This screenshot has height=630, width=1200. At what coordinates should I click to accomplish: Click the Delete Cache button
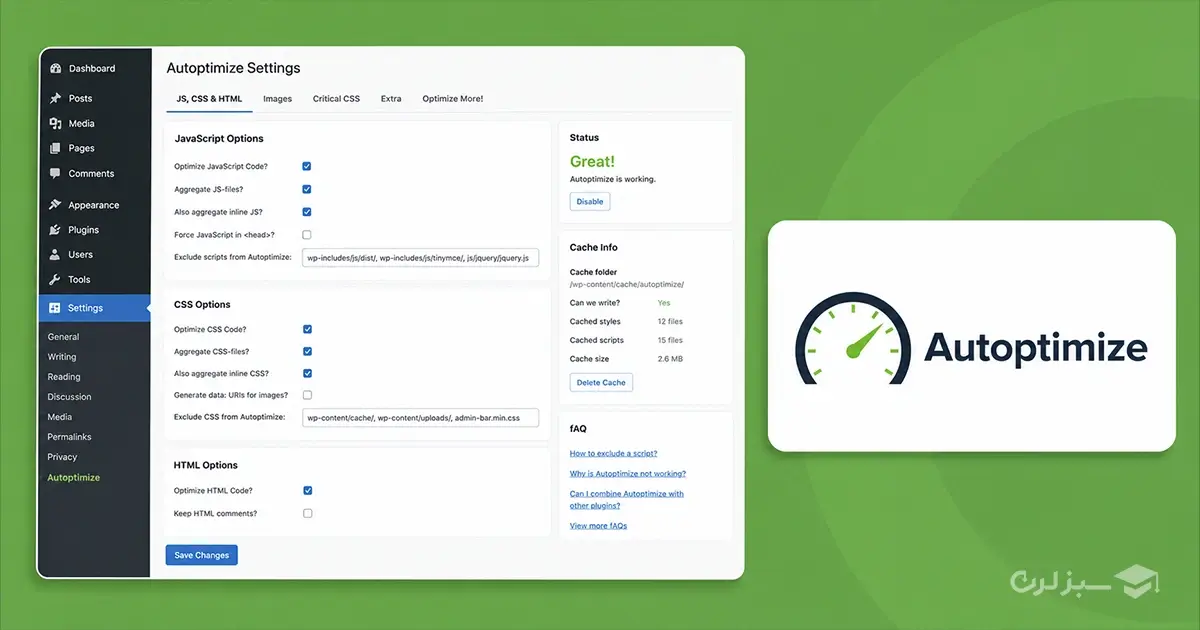click(601, 382)
